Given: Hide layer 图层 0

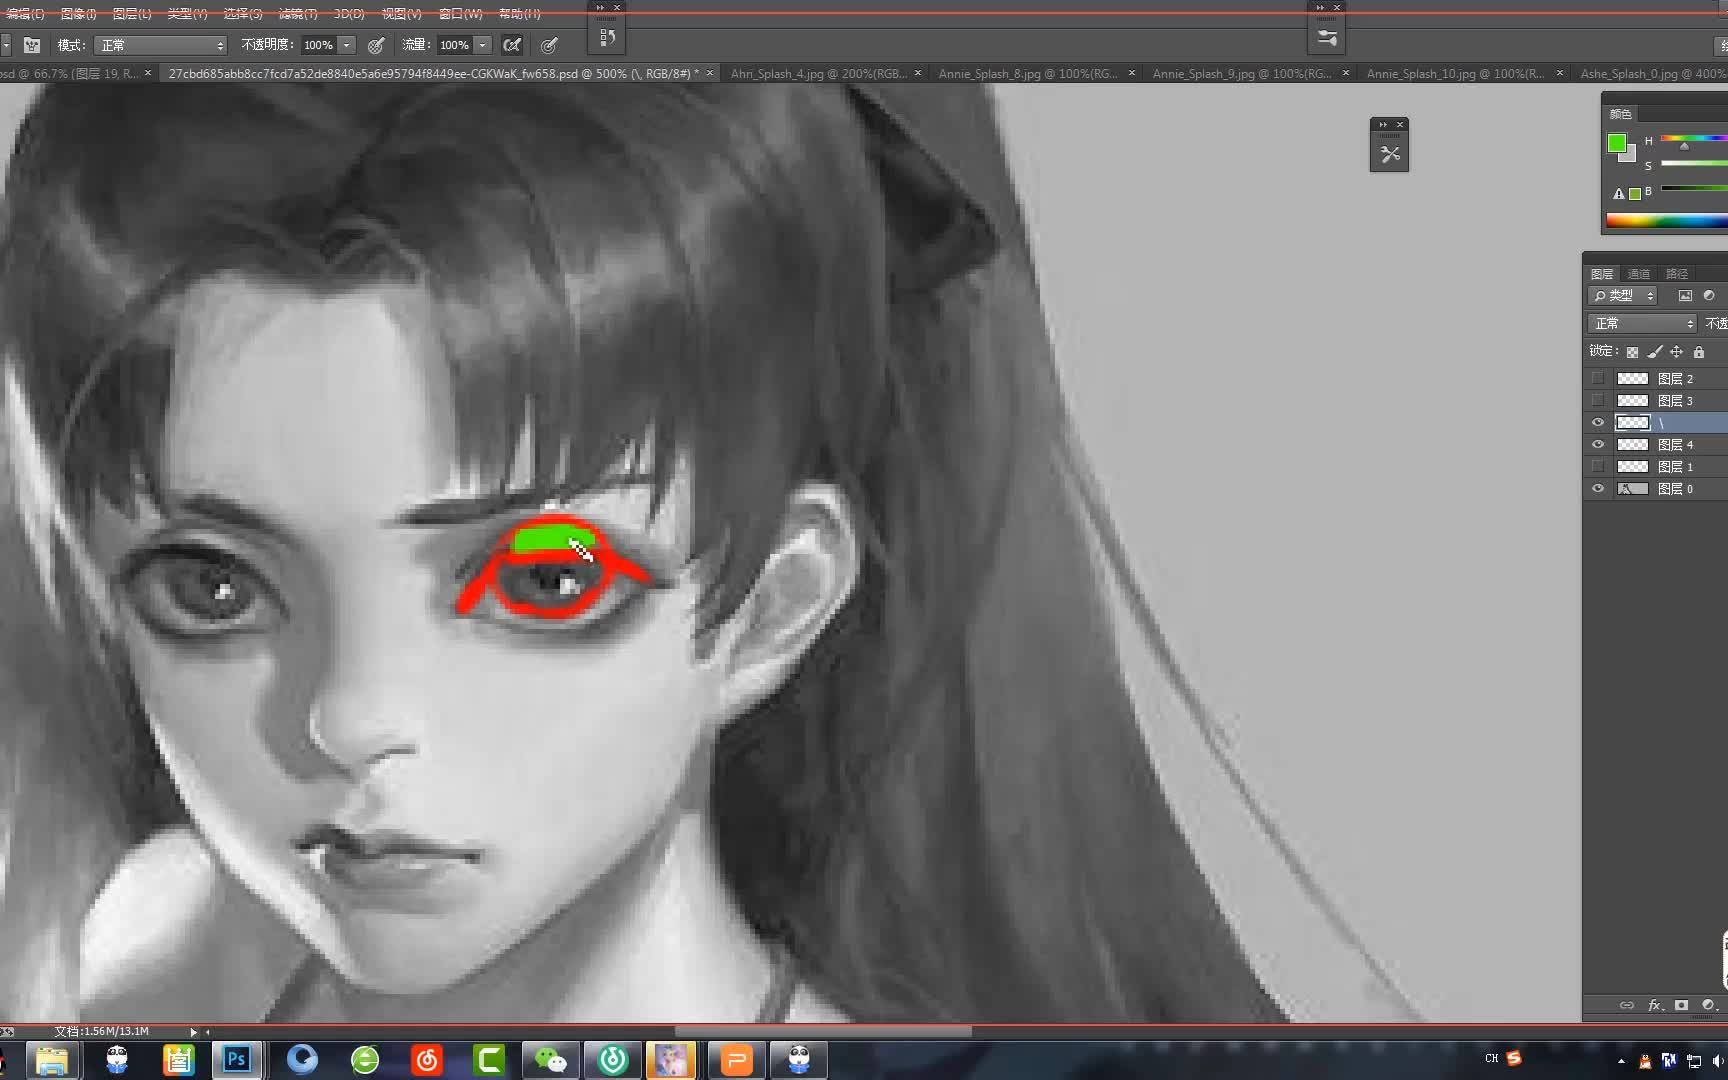Looking at the screenshot, I should point(1598,488).
